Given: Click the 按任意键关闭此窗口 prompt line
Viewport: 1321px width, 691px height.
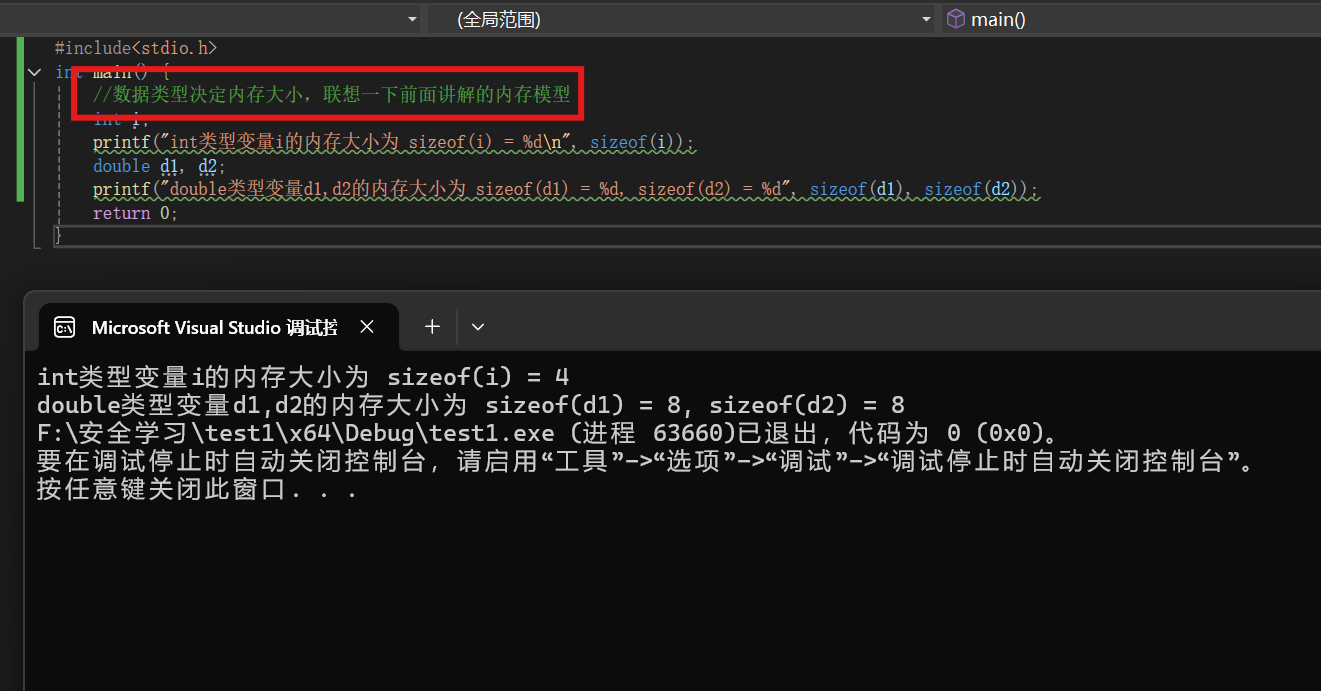Looking at the screenshot, I should click(196, 490).
